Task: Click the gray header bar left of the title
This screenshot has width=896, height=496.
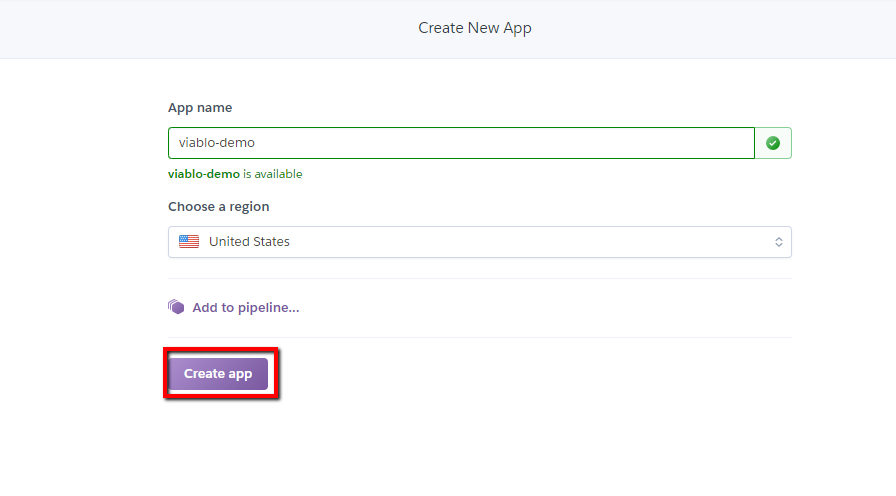Action: coord(200,28)
